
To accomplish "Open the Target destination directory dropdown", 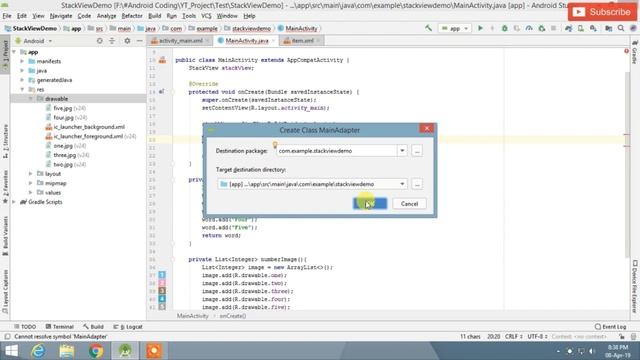I will pyautogui.click(x=402, y=184).
